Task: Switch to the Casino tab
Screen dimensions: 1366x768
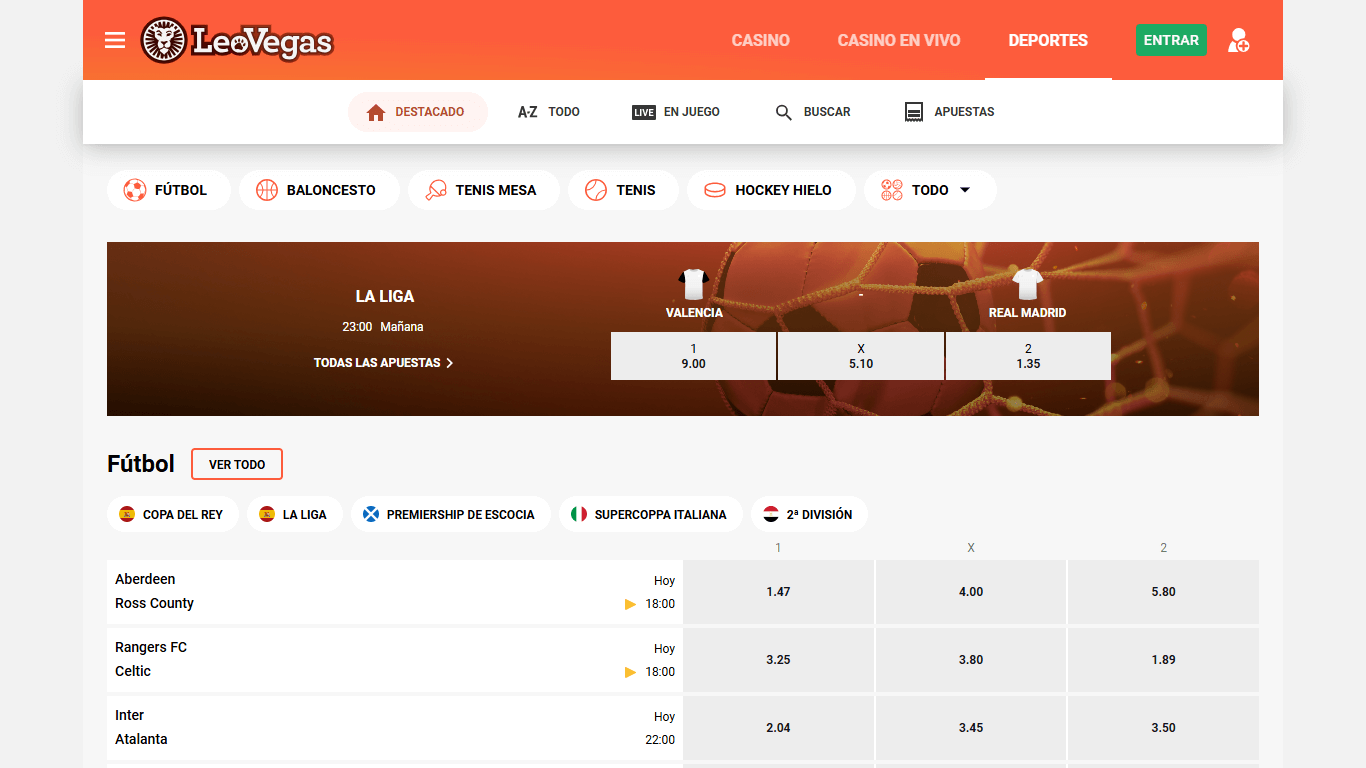Action: [760, 40]
